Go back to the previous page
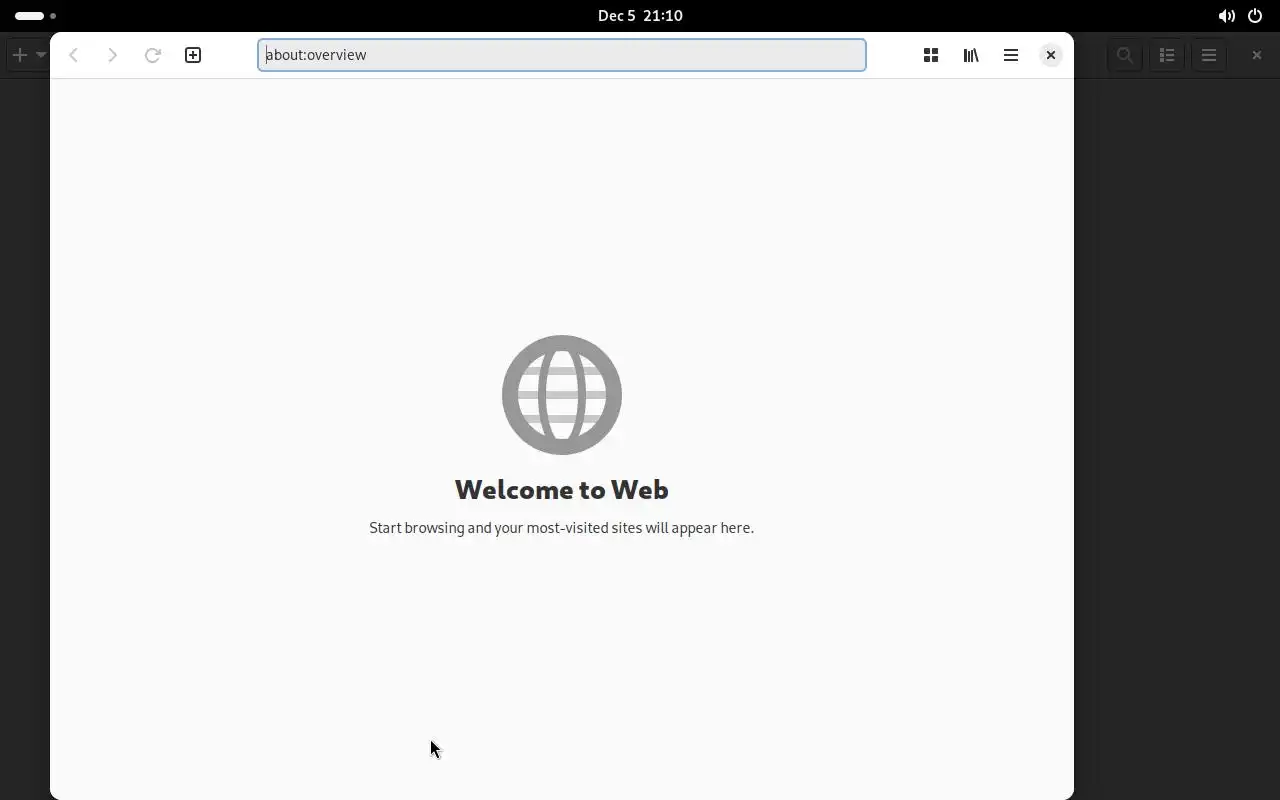Image resolution: width=1280 pixels, height=800 pixels. pyautogui.click(x=73, y=55)
